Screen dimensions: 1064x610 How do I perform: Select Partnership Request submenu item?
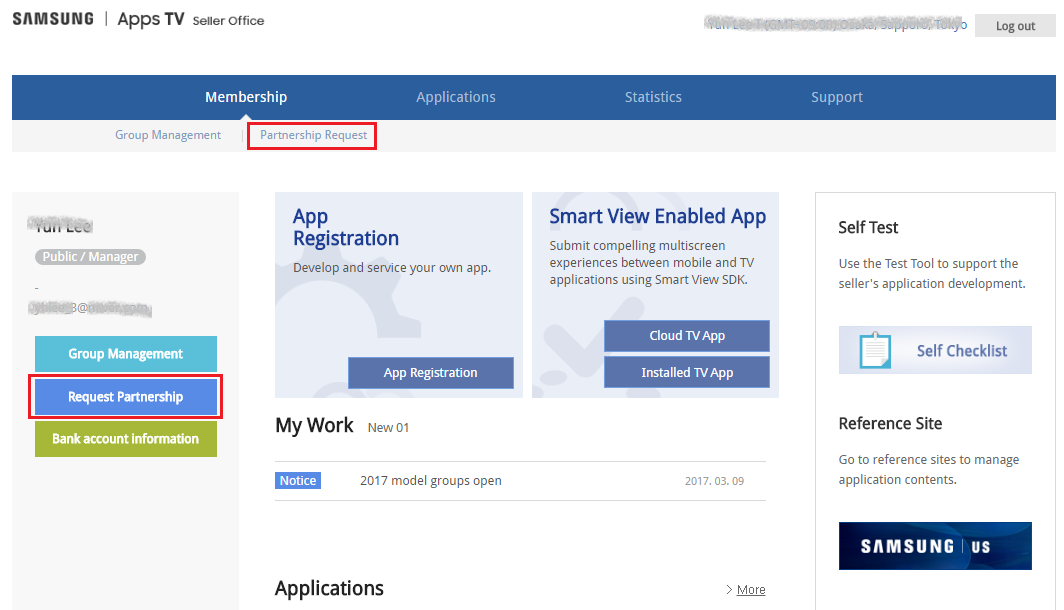point(313,135)
